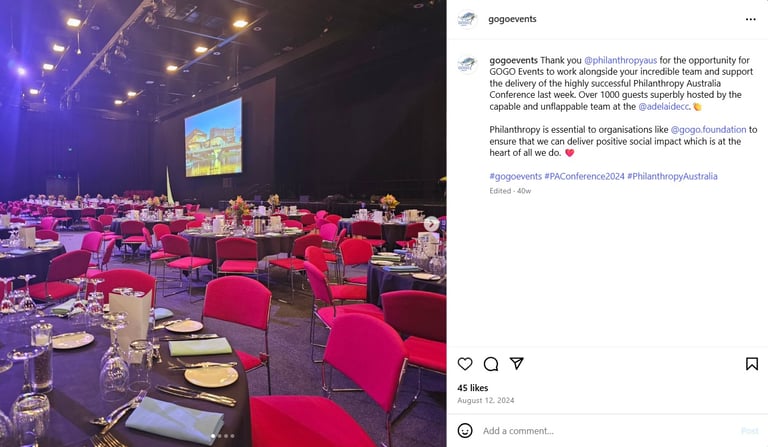This screenshot has height=447, width=768.
Task: Open the emoji picker smiley icon
Action: coord(465,430)
